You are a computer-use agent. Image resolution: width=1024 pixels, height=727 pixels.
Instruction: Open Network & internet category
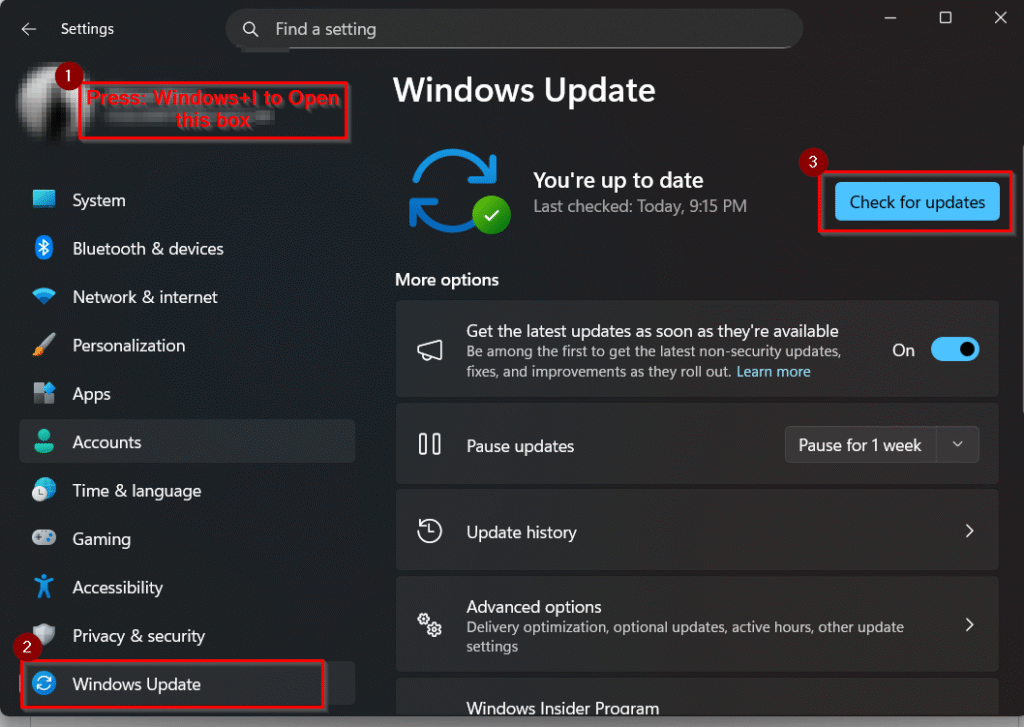(x=187, y=297)
